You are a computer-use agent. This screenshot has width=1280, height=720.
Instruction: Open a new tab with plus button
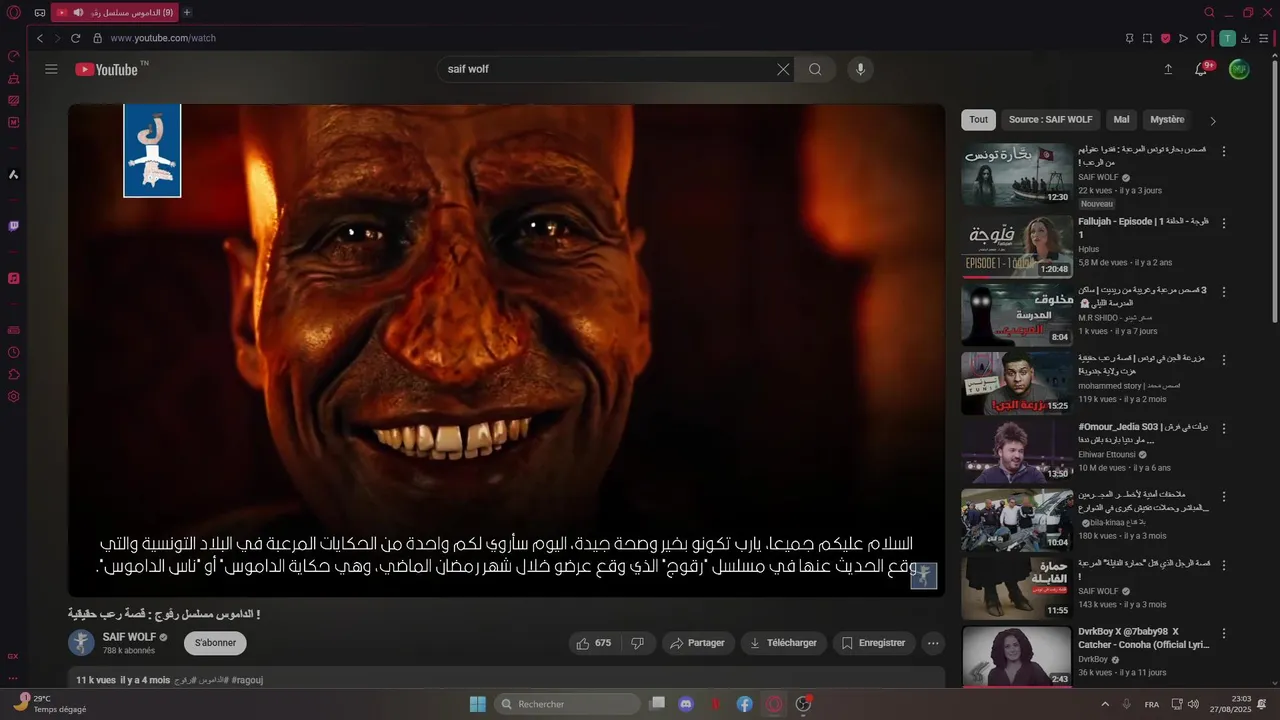pos(187,12)
